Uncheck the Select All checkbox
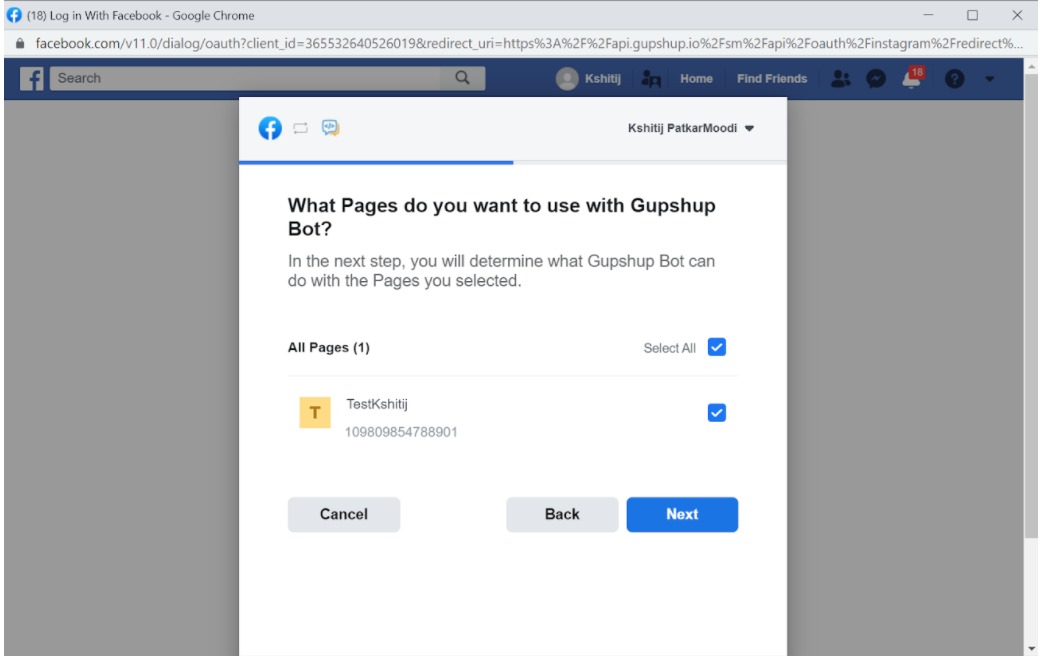This screenshot has height=658, width=1040. coord(716,347)
